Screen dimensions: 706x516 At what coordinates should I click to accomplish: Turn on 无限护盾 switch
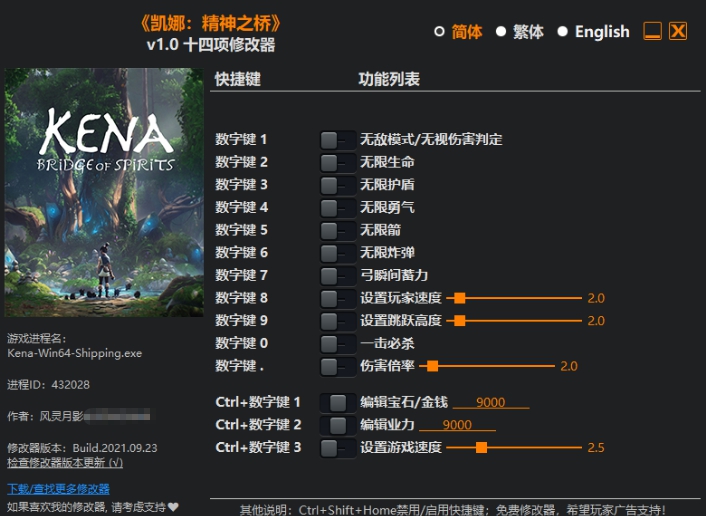[x=338, y=185]
